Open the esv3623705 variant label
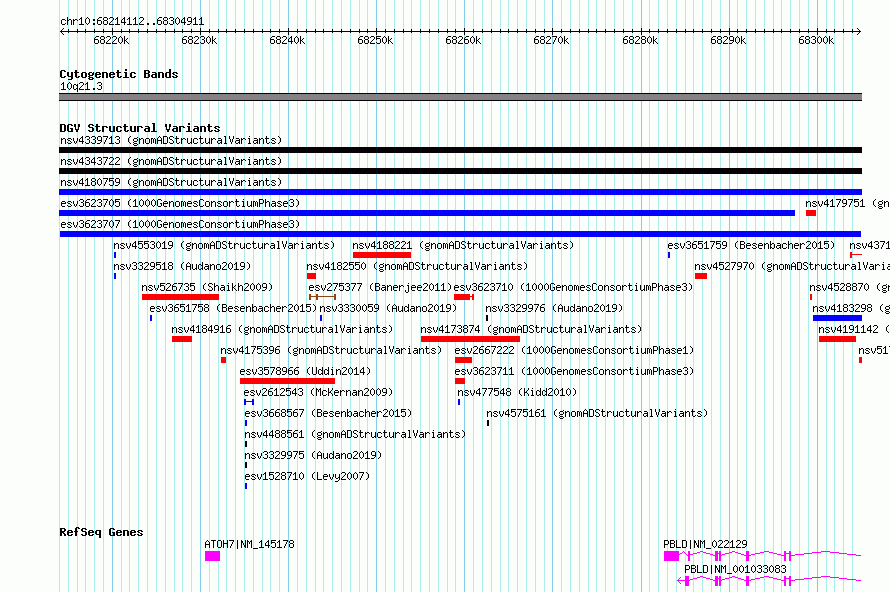Screen dimensions: 890x592 coord(180,203)
